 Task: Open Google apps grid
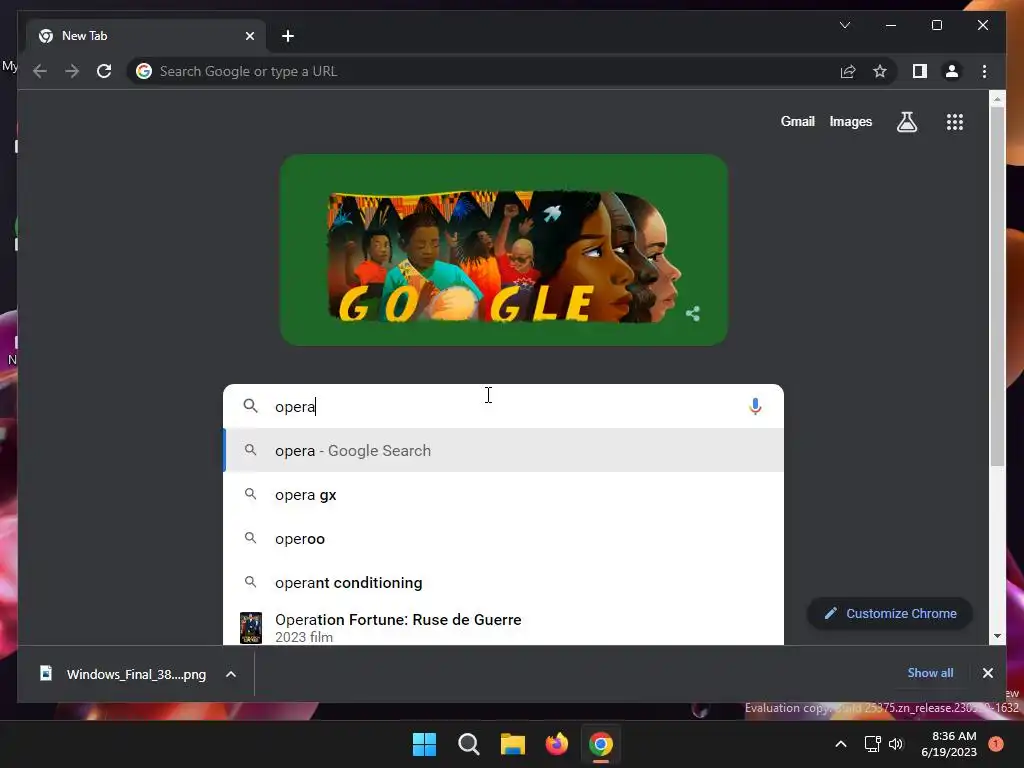point(955,121)
